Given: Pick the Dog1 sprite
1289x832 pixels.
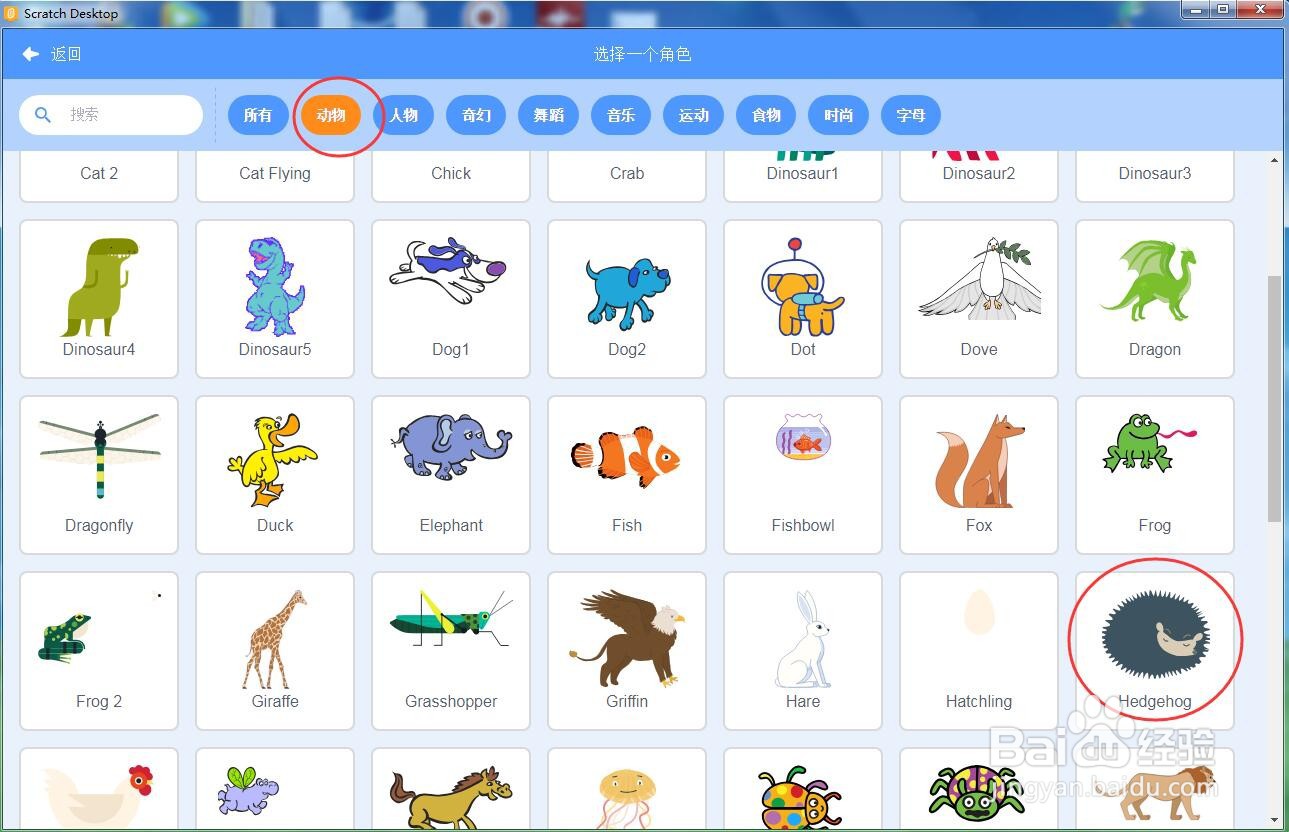Looking at the screenshot, I should point(451,299).
